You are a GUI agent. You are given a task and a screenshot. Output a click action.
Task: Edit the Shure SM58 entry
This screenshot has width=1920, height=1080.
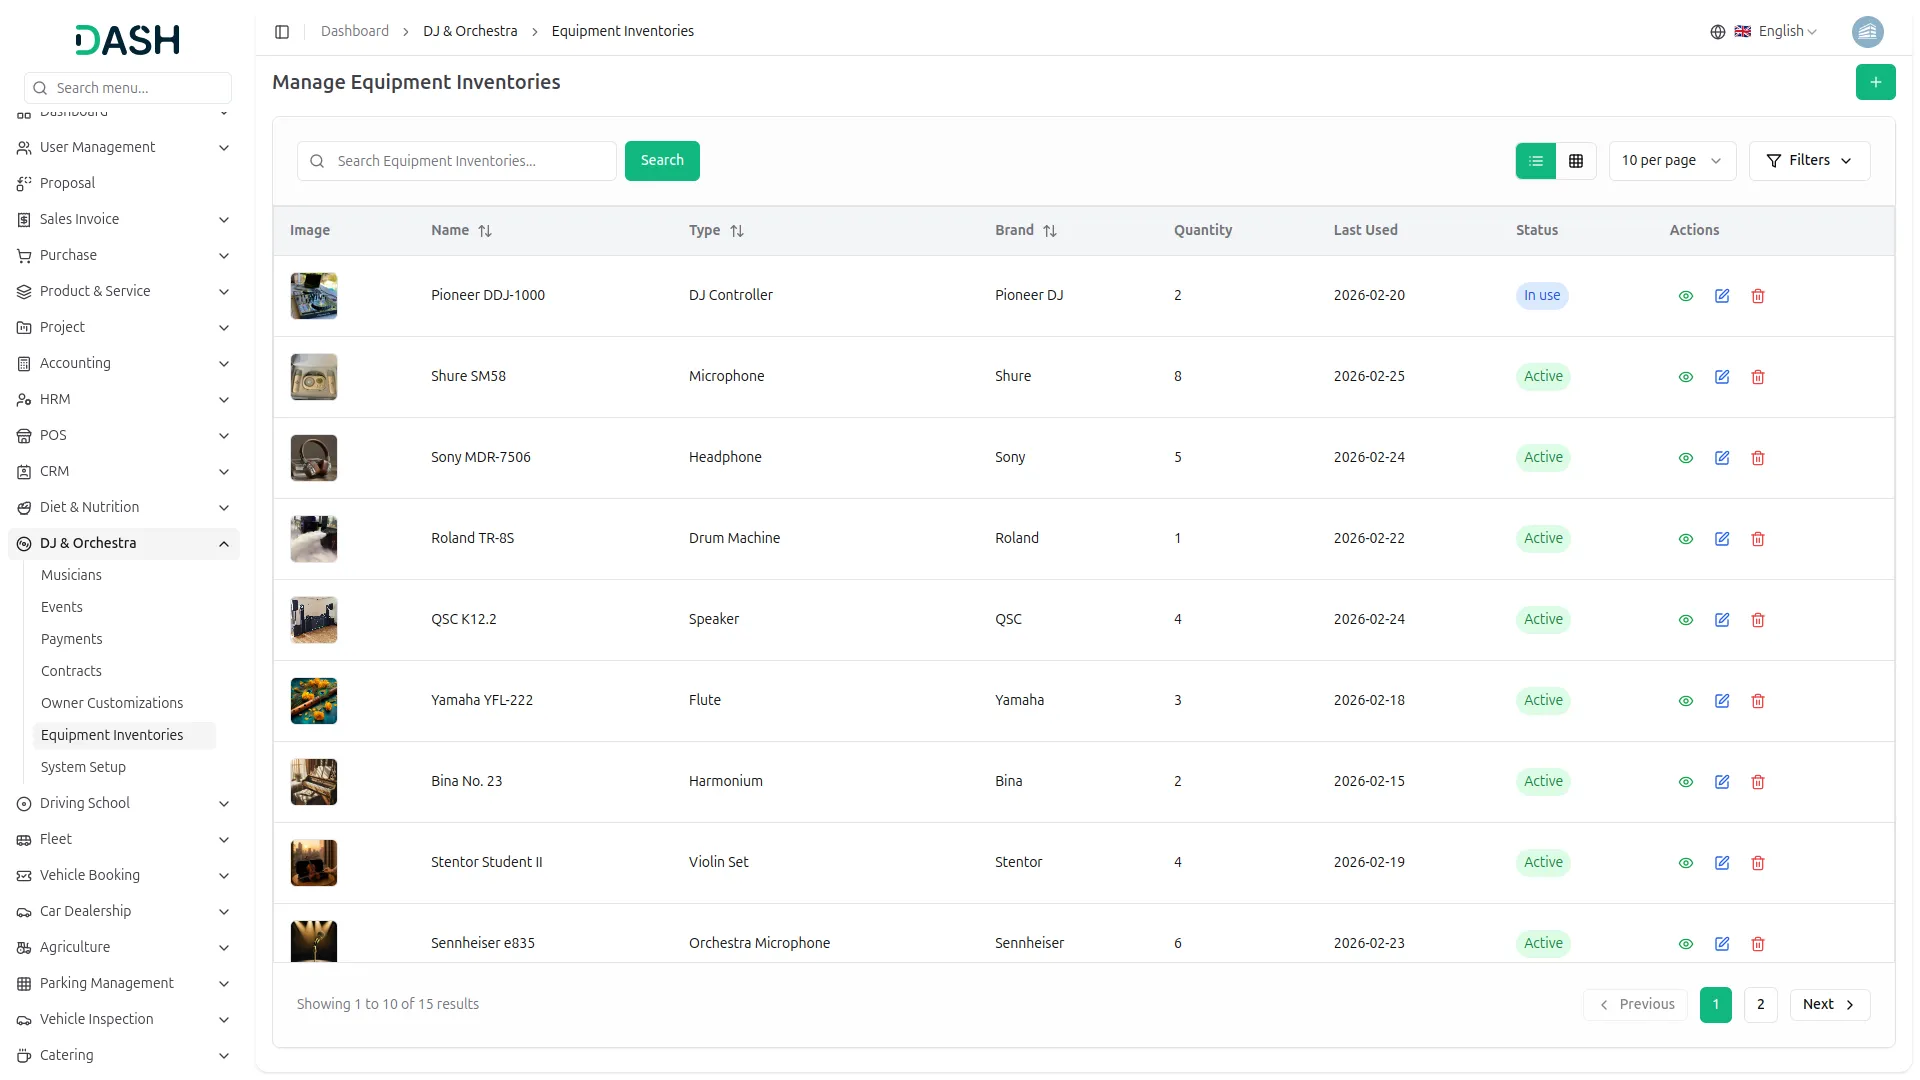[1722, 377]
